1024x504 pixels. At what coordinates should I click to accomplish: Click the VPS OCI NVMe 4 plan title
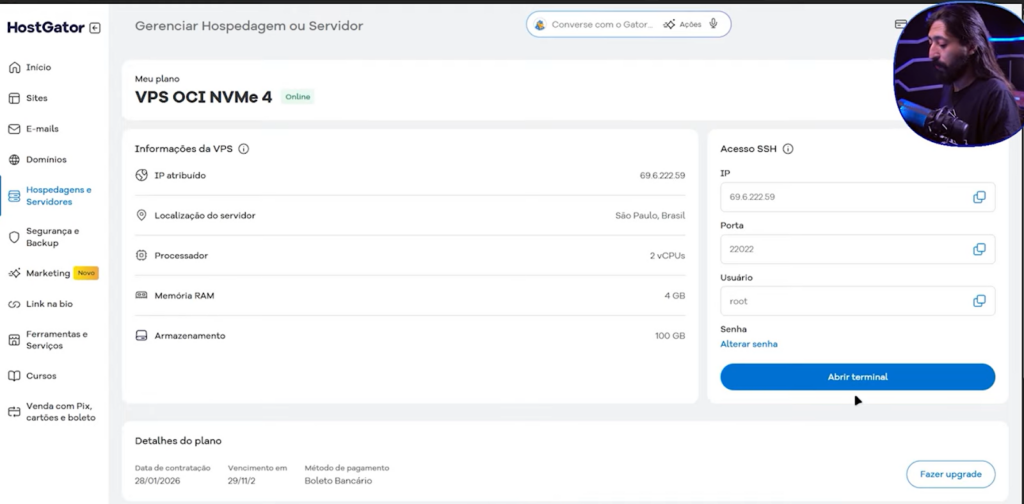click(203, 97)
